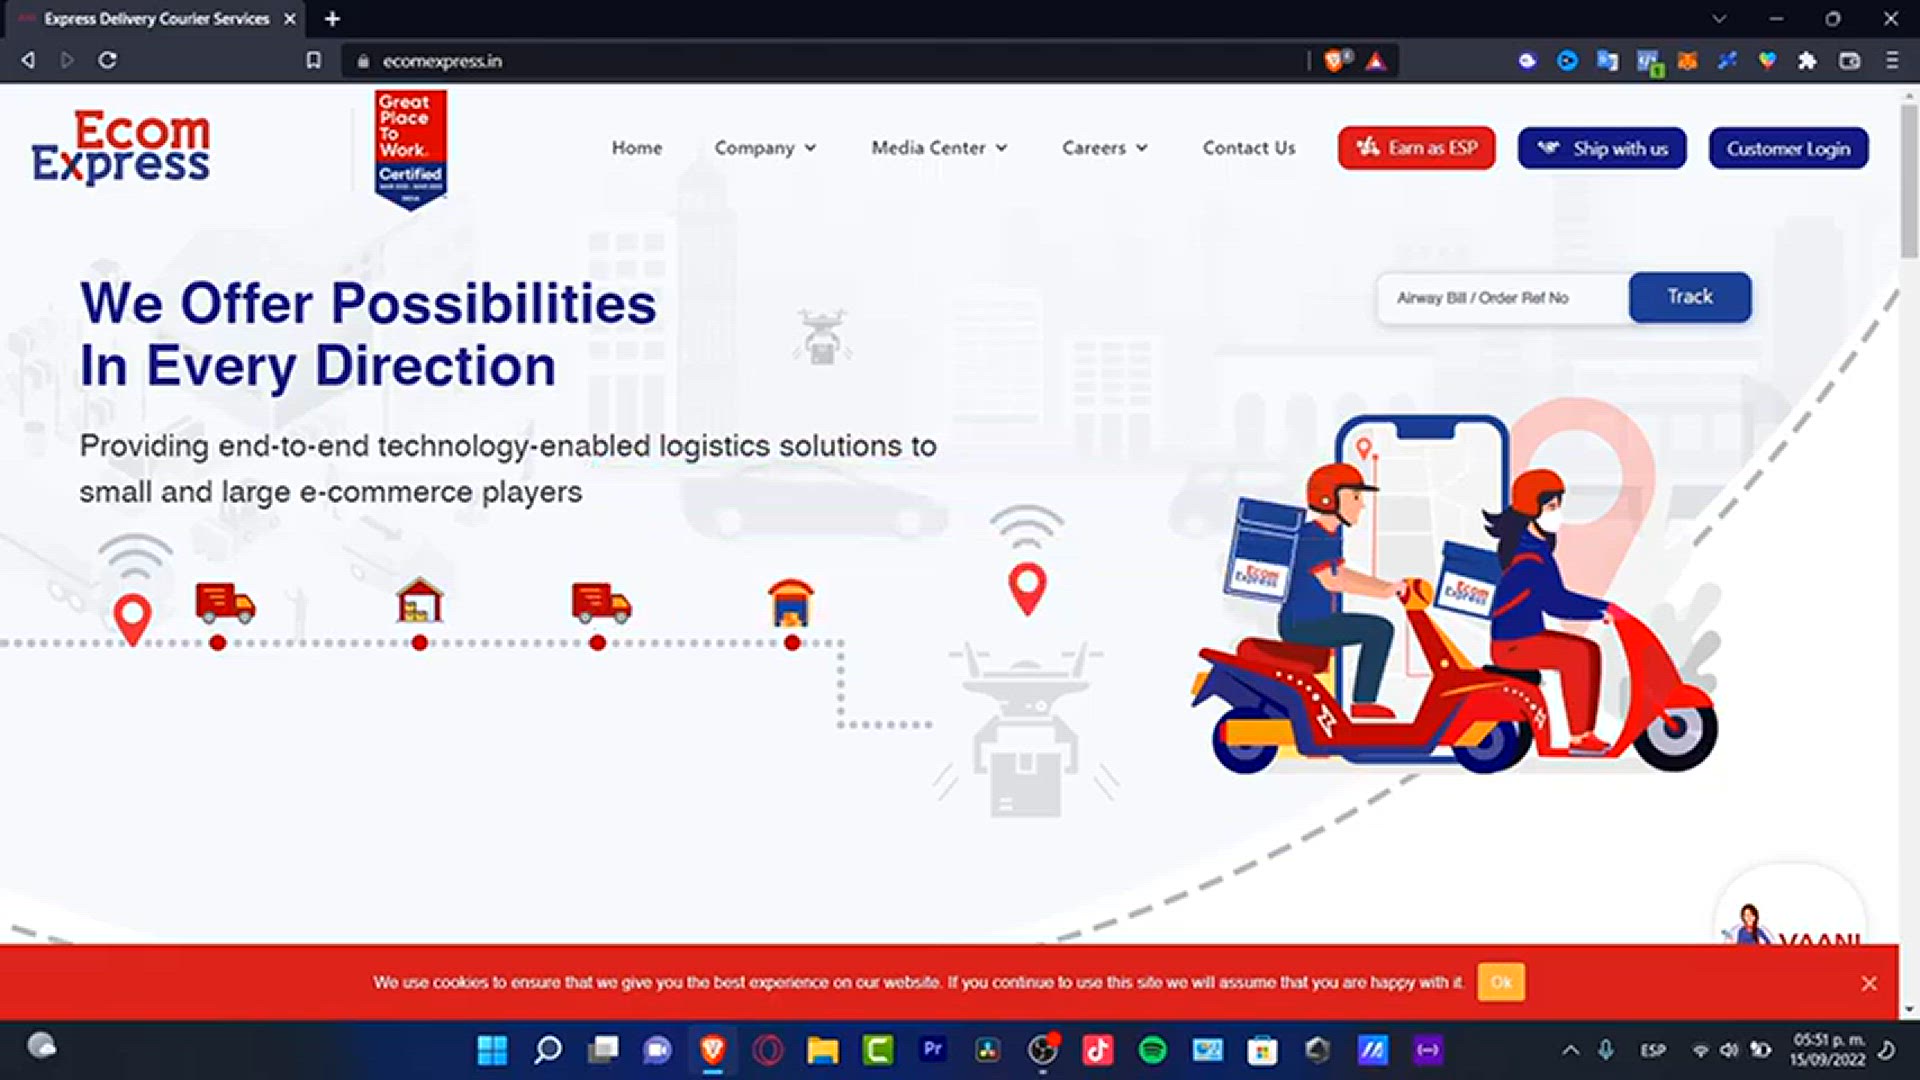The image size is (1920, 1080).
Task: Open the Contact Us page
Action: click(x=1249, y=148)
